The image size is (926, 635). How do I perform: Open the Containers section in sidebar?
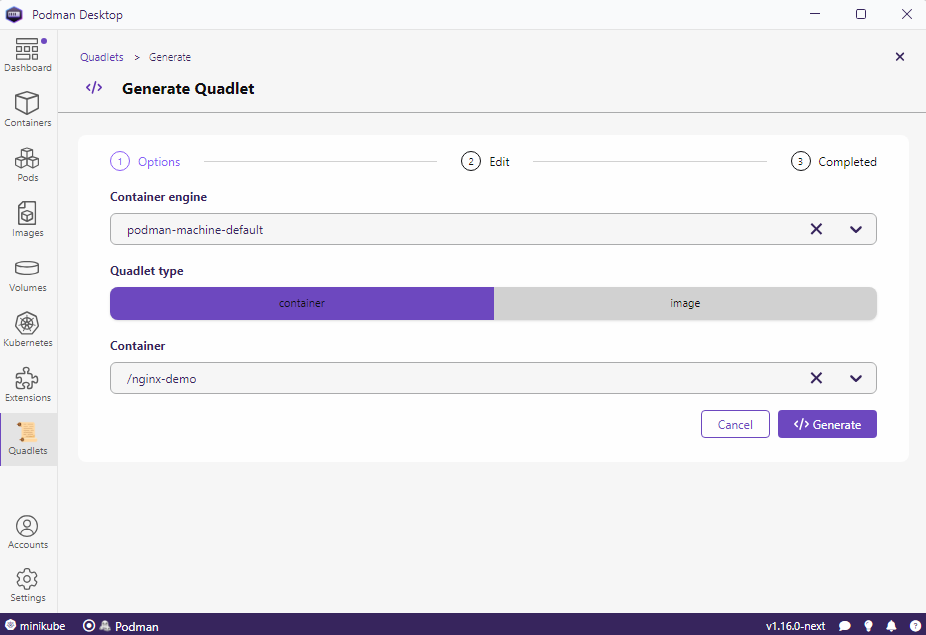coord(27,108)
